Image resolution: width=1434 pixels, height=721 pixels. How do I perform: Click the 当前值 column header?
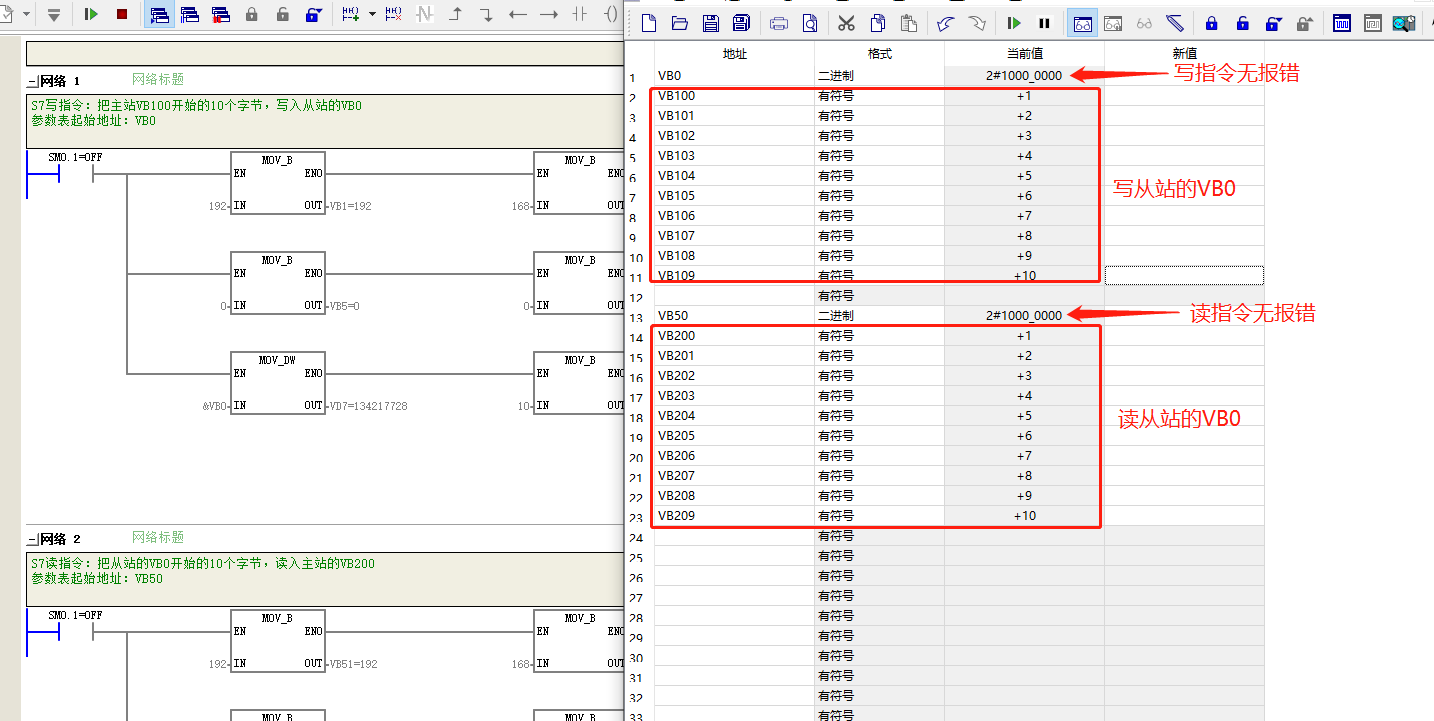pyautogui.click(x=1024, y=53)
